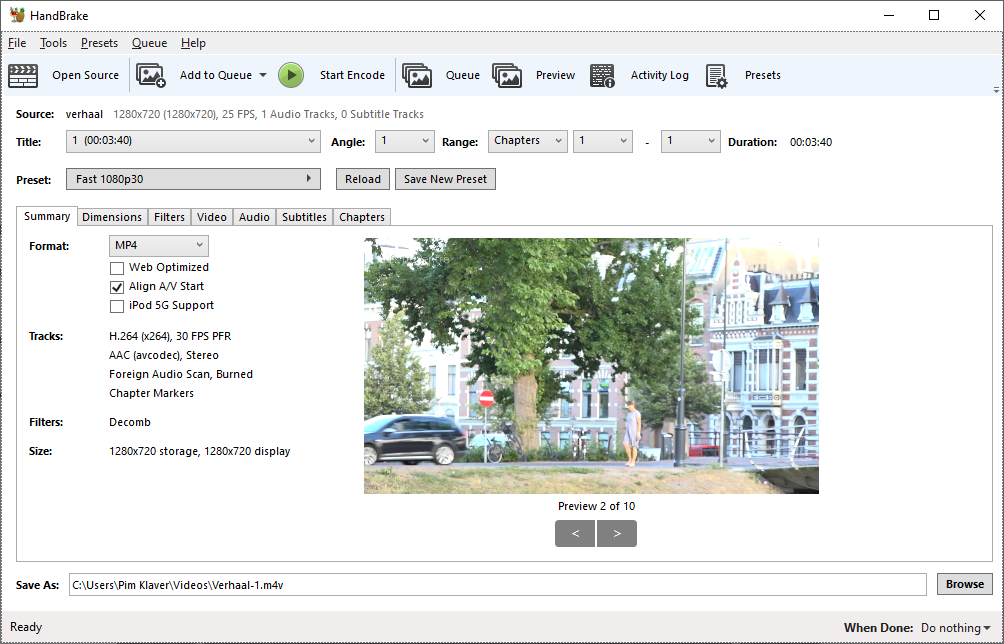Image resolution: width=1004 pixels, height=644 pixels.
Task: Open the Format MP4 dropdown
Action: click(159, 245)
